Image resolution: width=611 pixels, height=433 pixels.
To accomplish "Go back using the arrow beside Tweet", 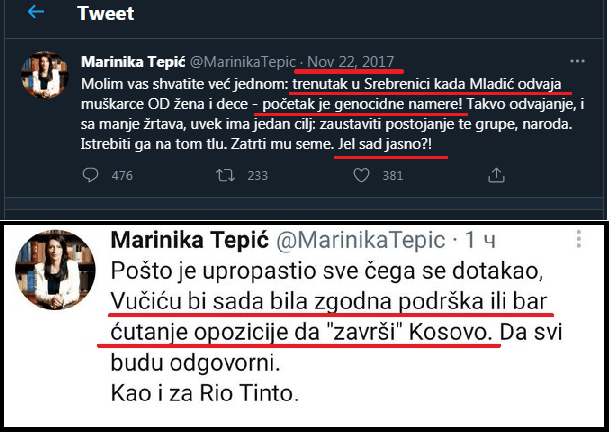I will tap(35, 14).
